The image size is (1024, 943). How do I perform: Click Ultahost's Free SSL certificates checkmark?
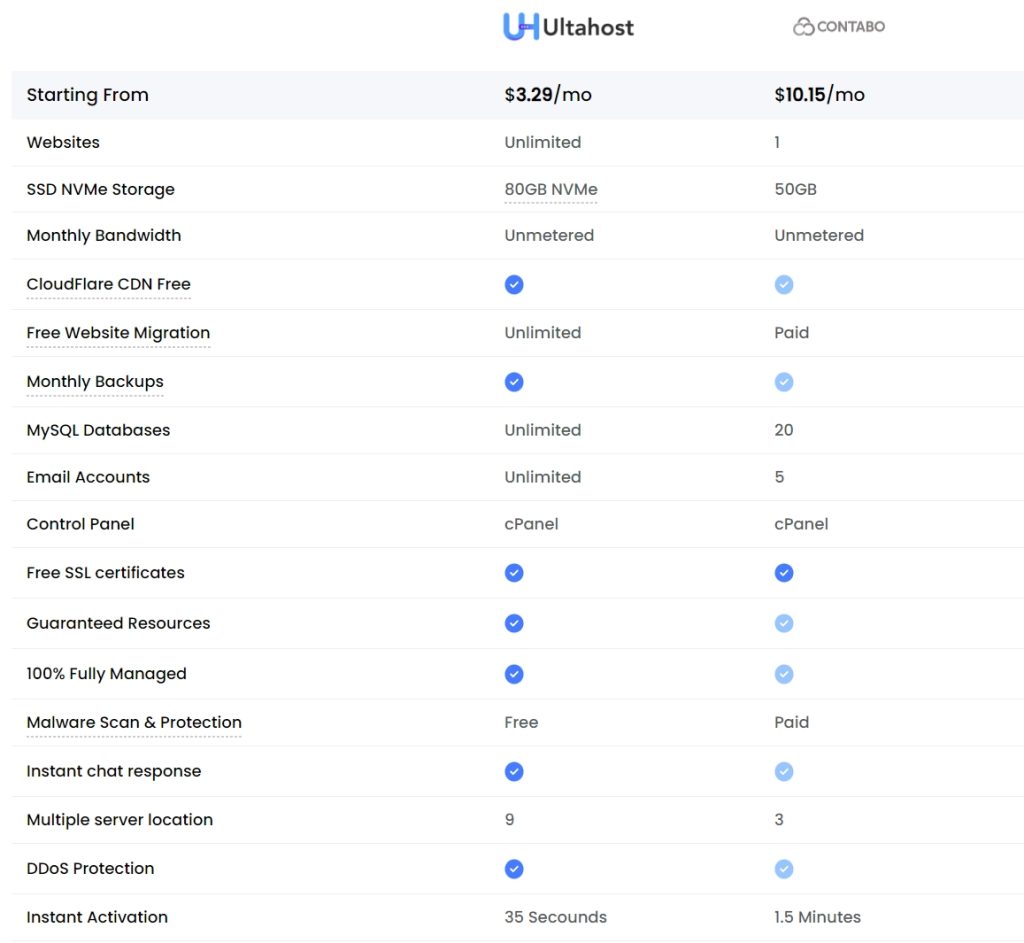pyautogui.click(x=514, y=573)
